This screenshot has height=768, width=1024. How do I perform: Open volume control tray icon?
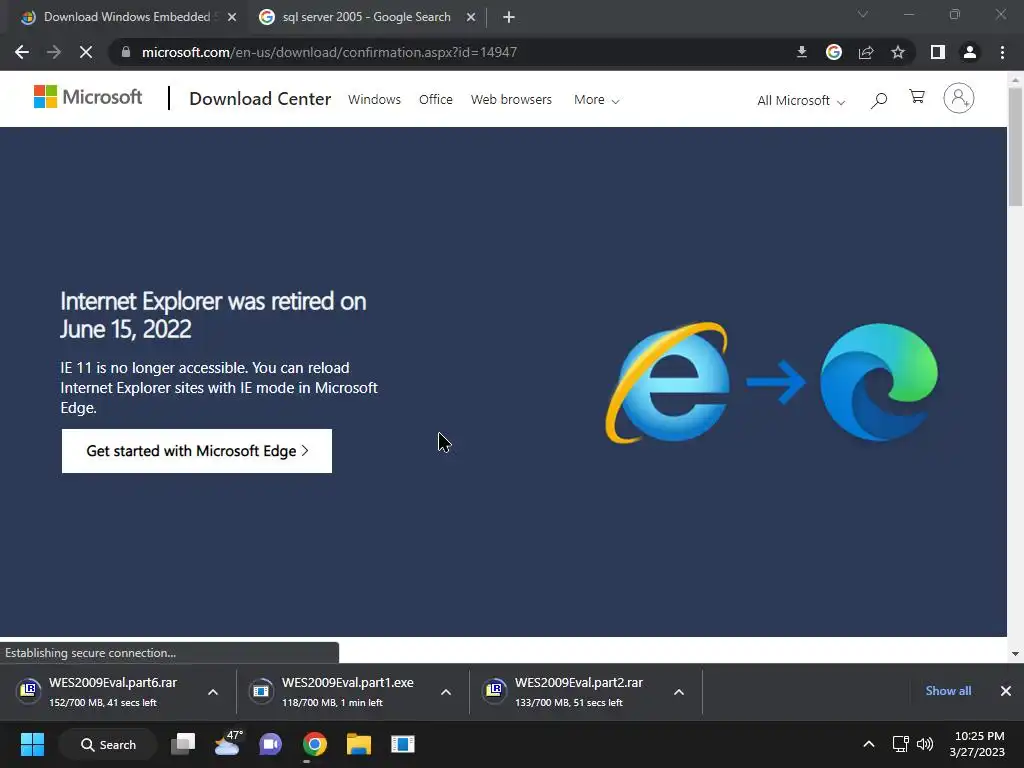925,744
